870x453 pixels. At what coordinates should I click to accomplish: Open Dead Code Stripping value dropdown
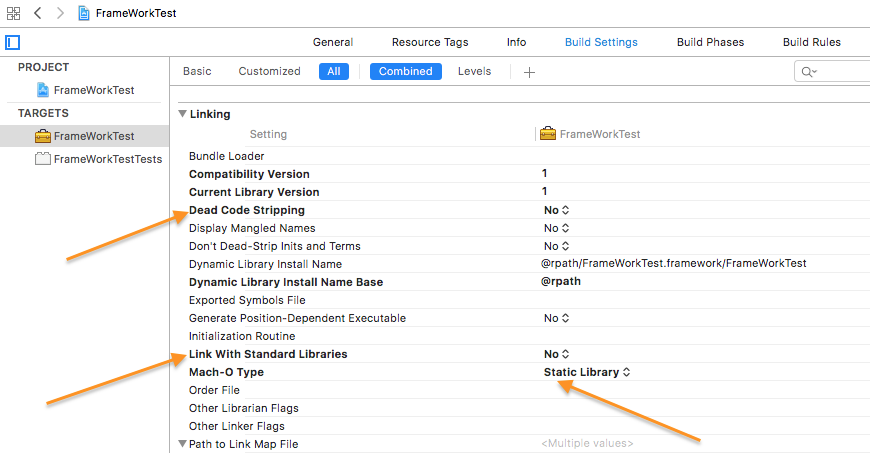(x=556, y=210)
